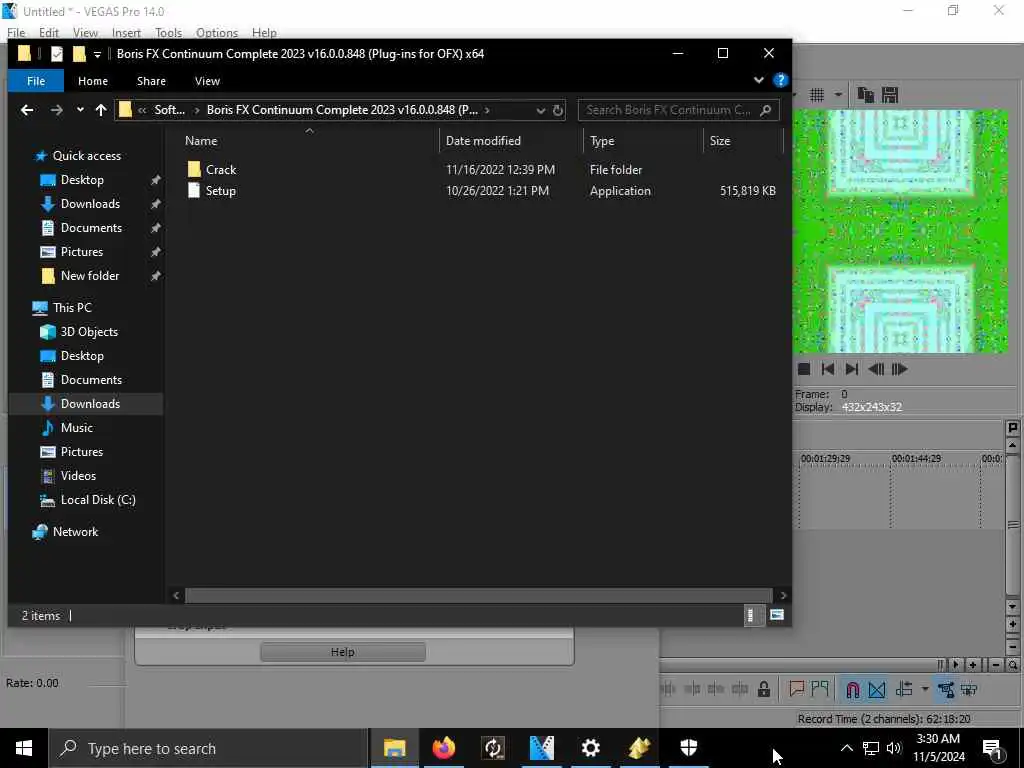This screenshot has width=1024, height=768.
Task: Open VEGAS Tools menu
Action: pyautogui.click(x=168, y=33)
